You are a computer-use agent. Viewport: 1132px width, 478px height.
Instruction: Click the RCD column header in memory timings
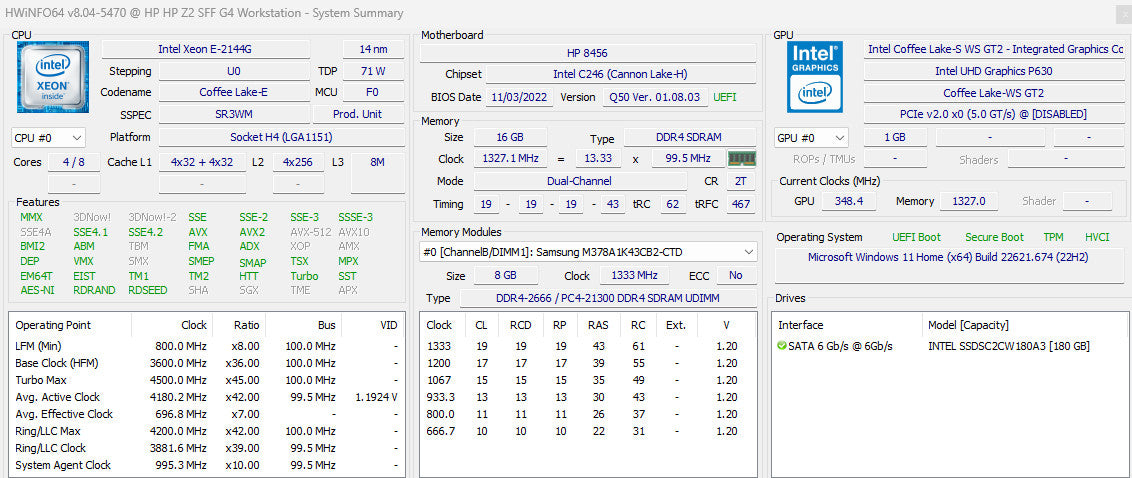point(521,325)
